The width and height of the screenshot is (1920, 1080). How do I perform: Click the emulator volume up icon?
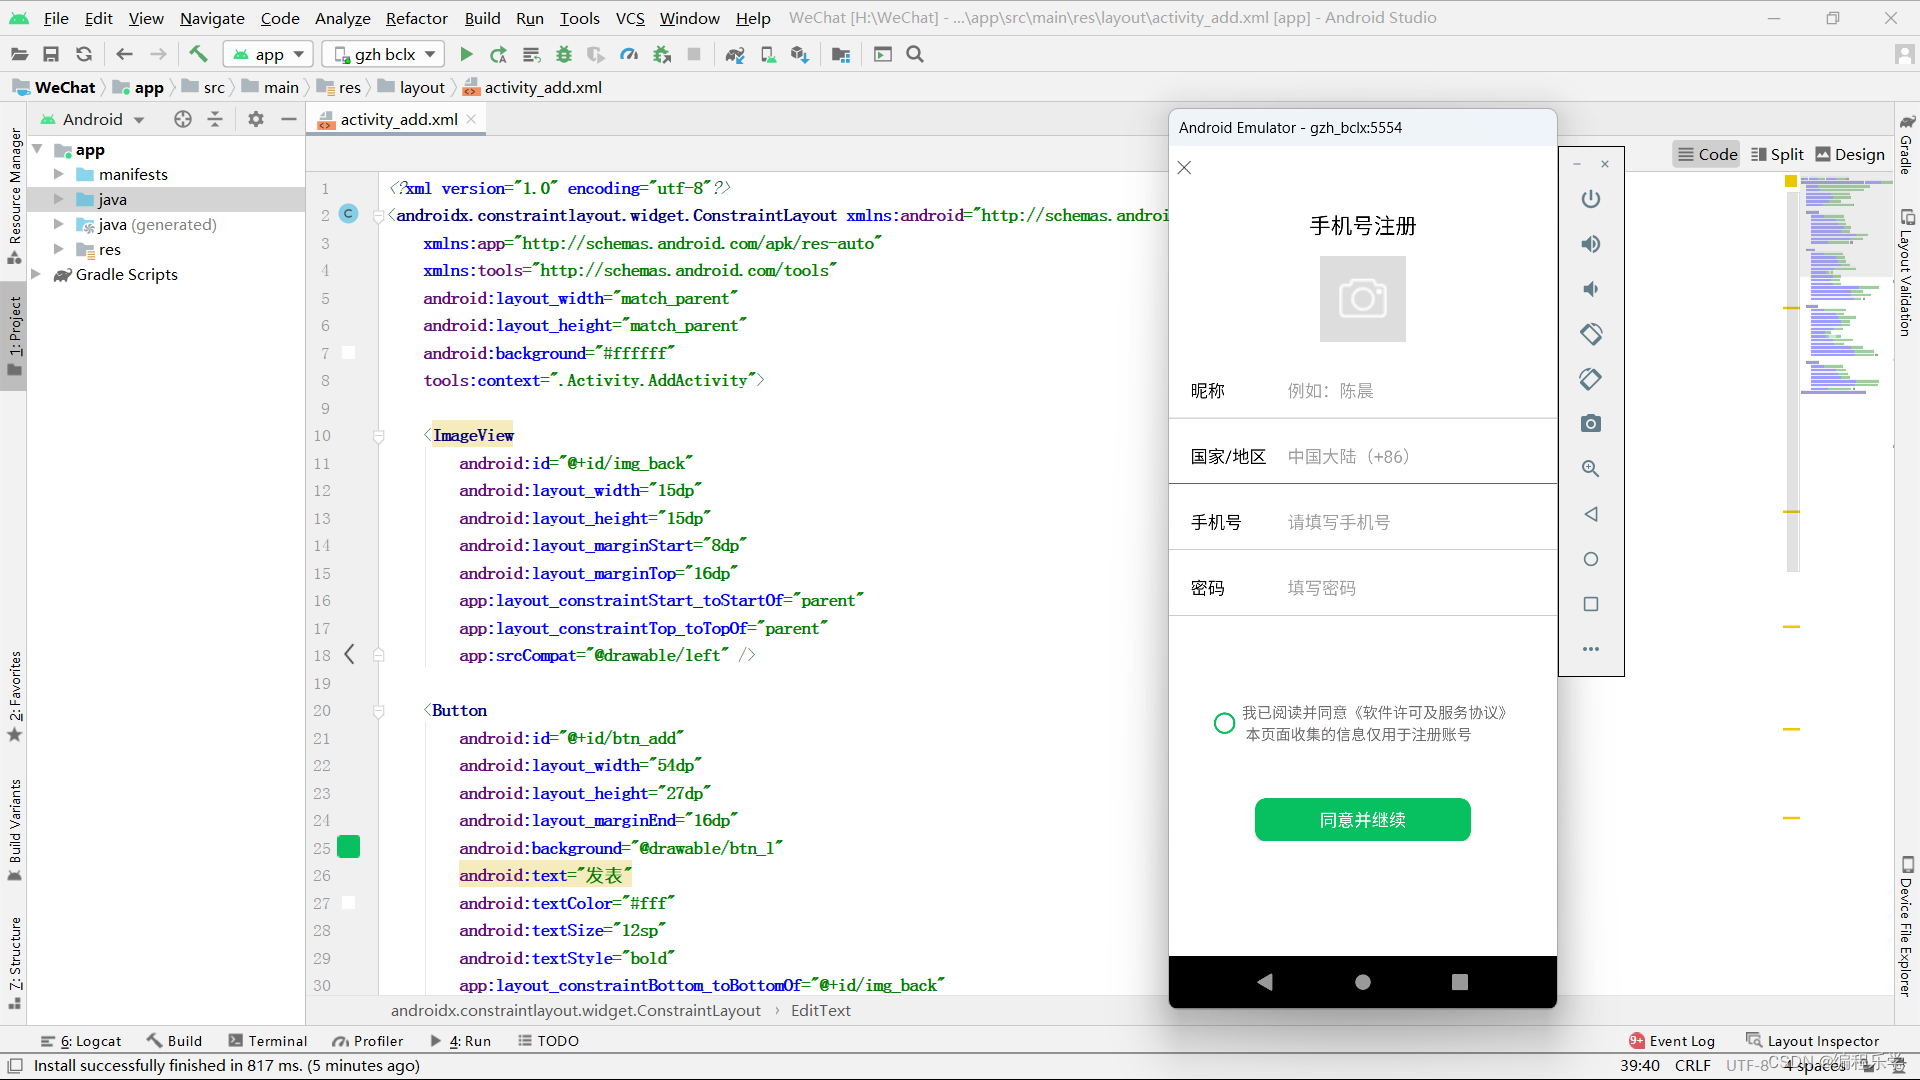click(1590, 244)
